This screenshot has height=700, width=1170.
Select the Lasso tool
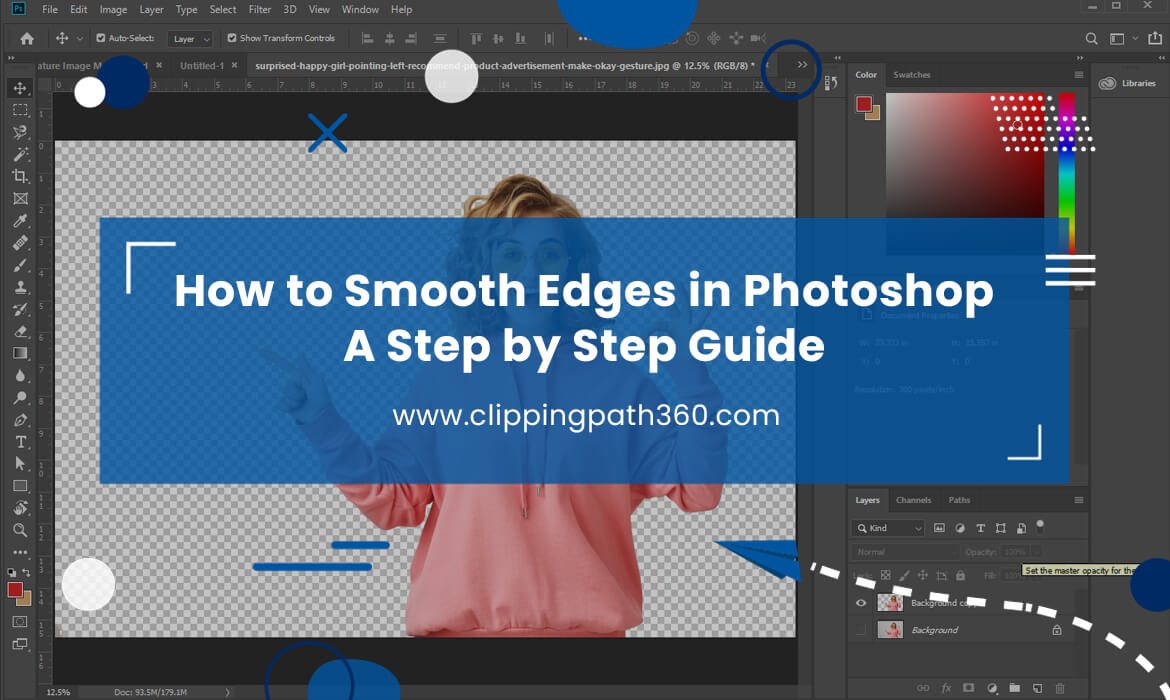20,132
